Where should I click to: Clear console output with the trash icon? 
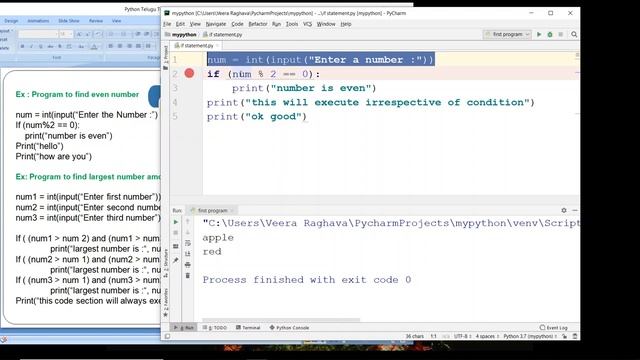pyautogui.click(x=188, y=276)
